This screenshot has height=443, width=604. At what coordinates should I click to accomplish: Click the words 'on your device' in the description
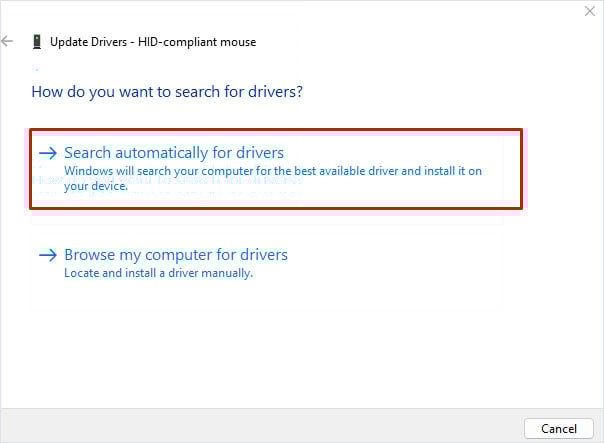coord(96,185)
